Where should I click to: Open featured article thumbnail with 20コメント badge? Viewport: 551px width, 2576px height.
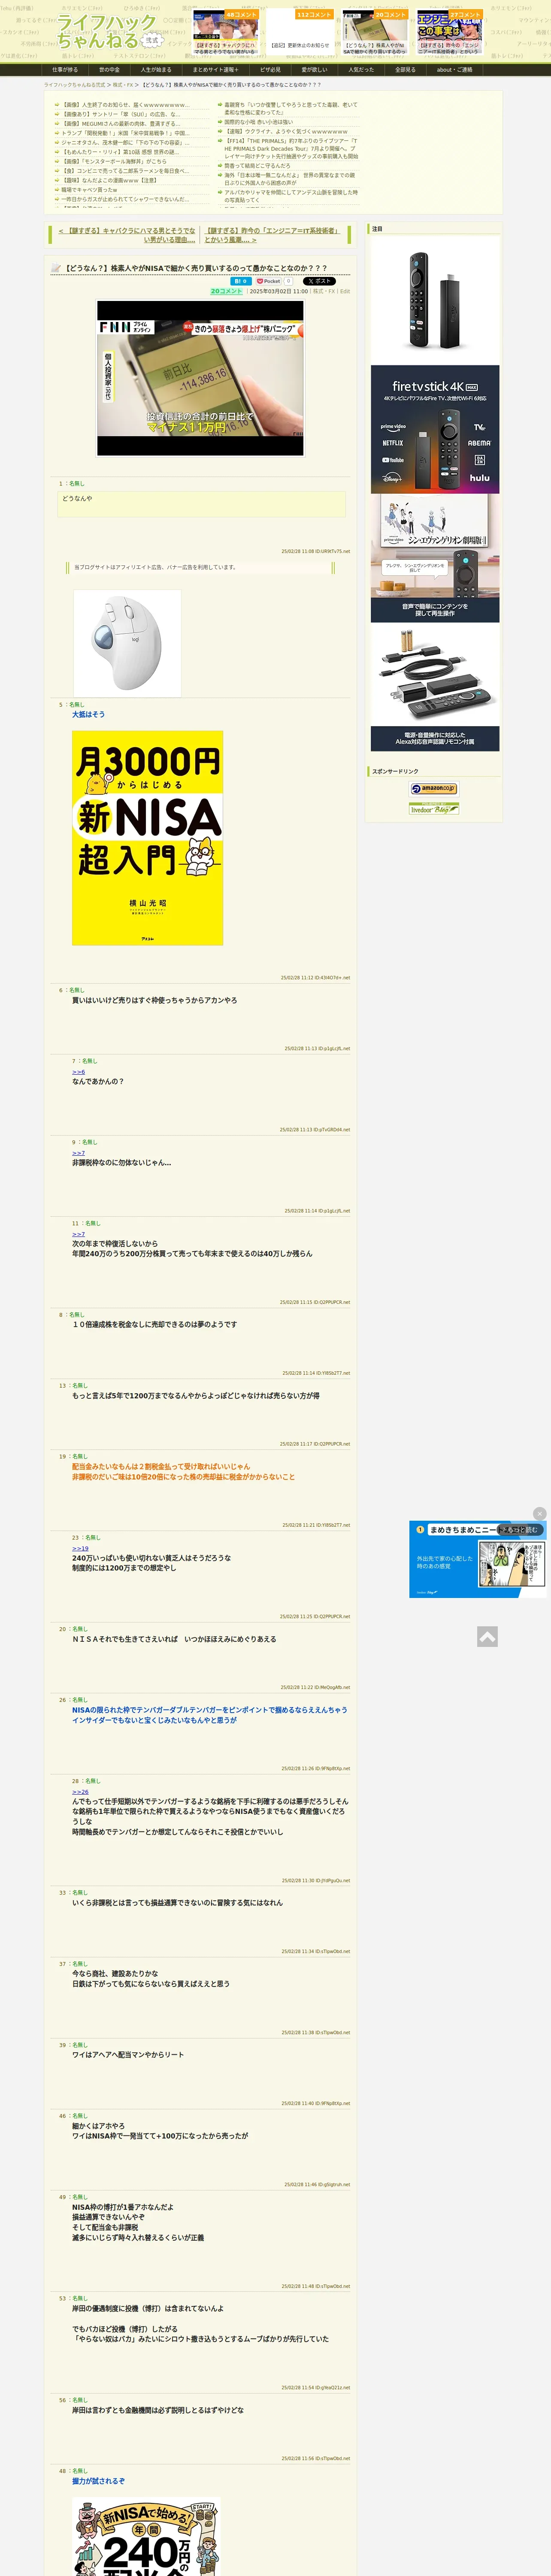[x=375, y=32]
